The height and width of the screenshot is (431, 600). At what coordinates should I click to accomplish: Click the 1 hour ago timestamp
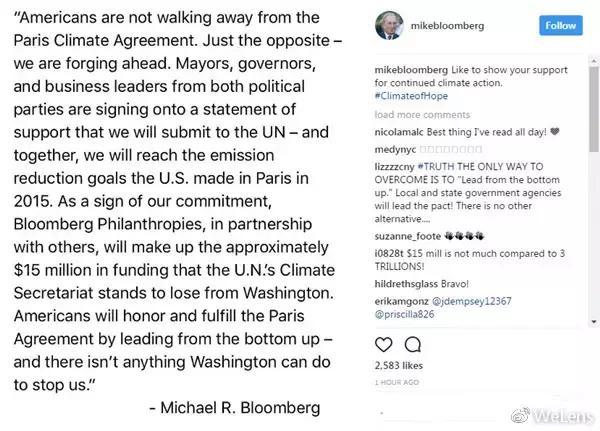tap(395, 382)
